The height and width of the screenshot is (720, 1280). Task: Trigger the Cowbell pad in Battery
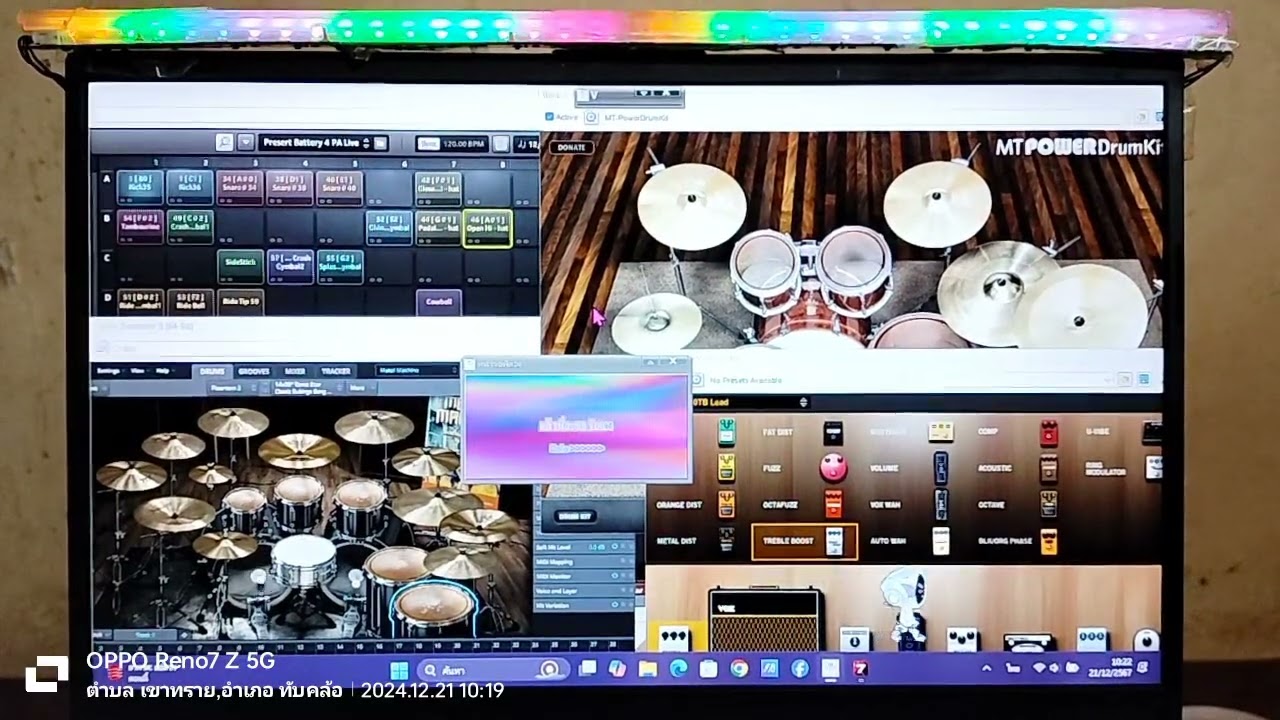click(x=439, y=302)
